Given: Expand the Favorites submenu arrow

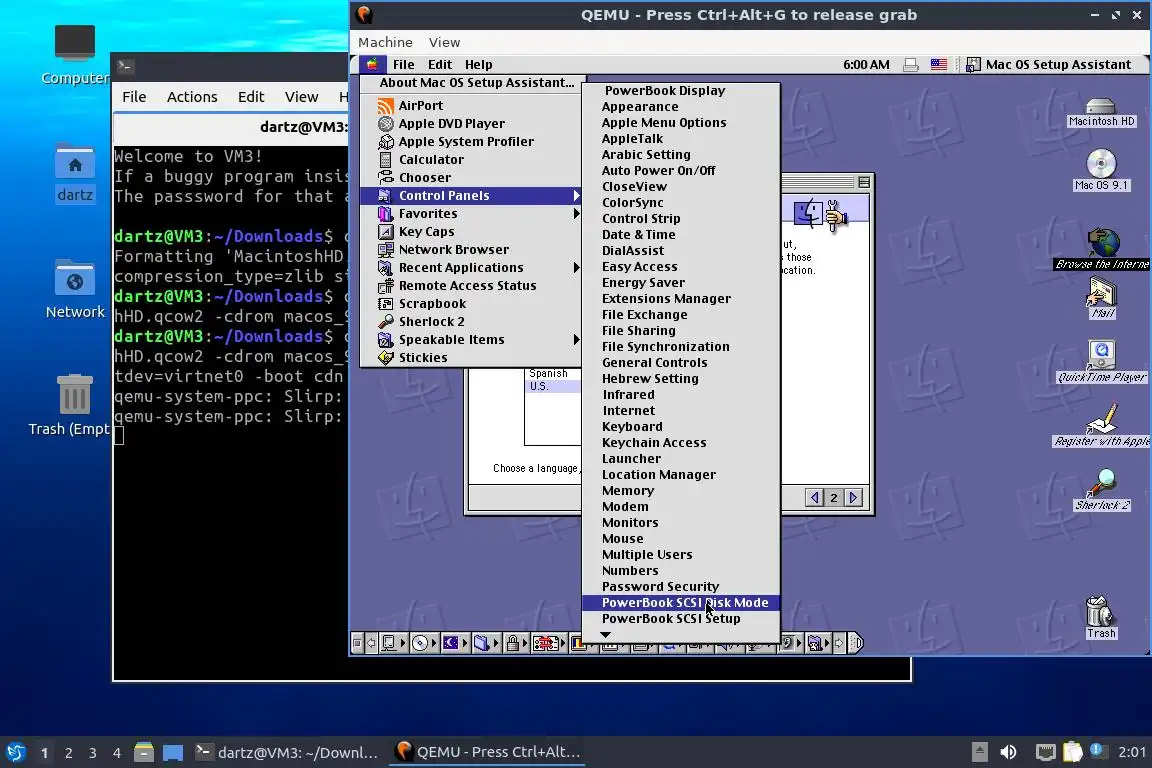Looking at the screenshot, I should (x=576, y=214).
